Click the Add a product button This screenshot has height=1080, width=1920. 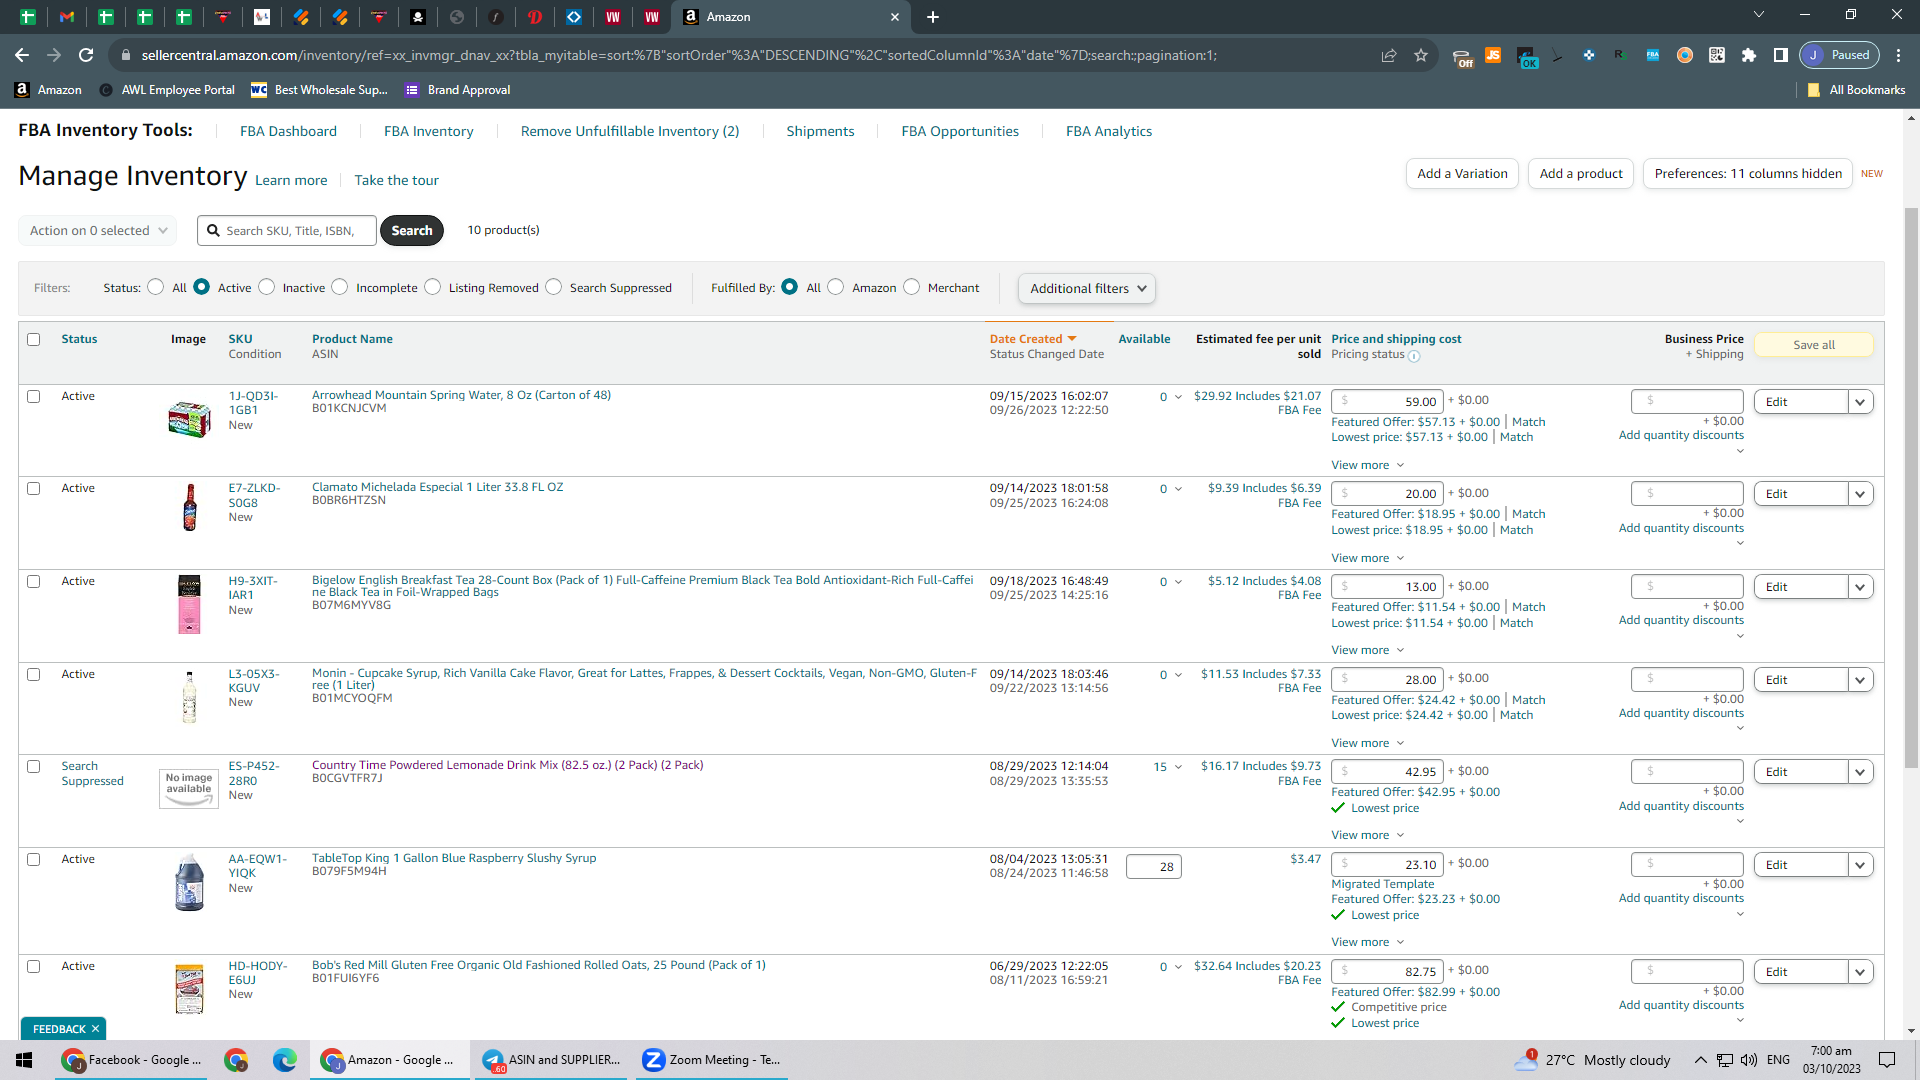[x=1581, y=173]
